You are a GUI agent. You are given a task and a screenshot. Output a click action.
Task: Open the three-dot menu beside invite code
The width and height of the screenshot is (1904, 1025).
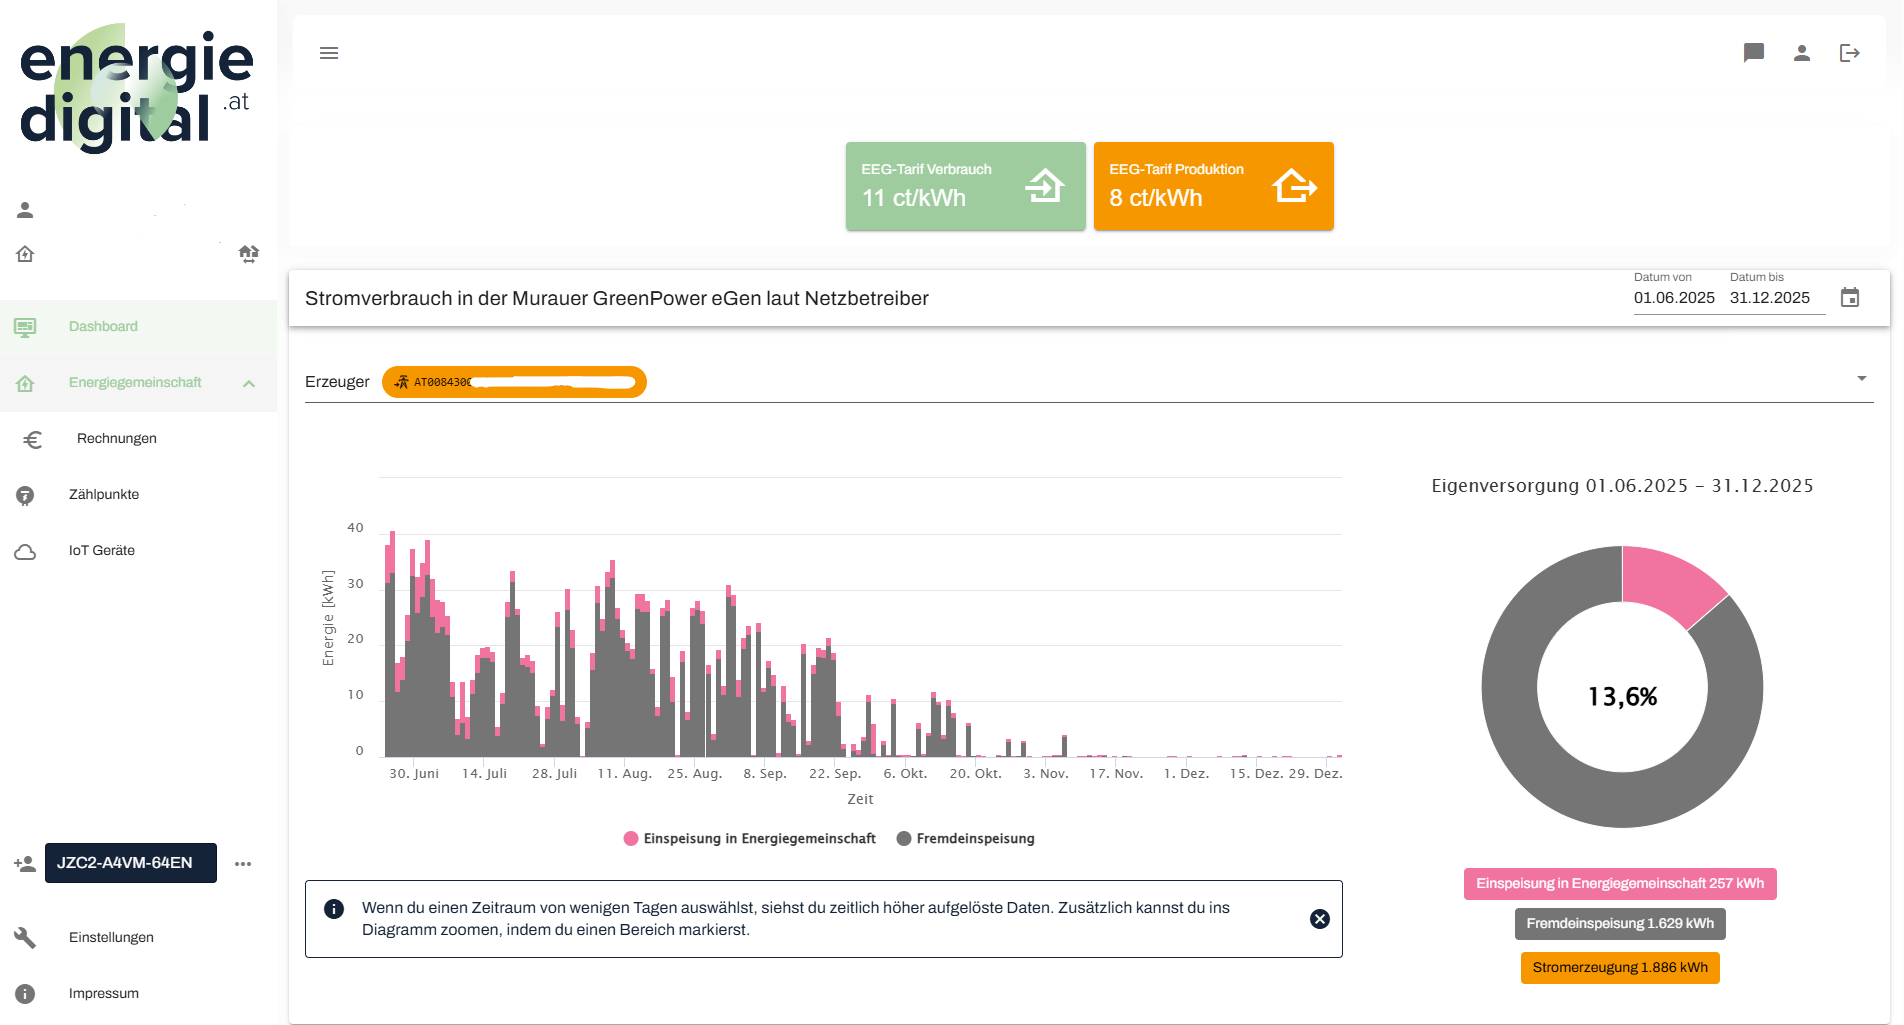pyautogui.click(x=243, y=864)
